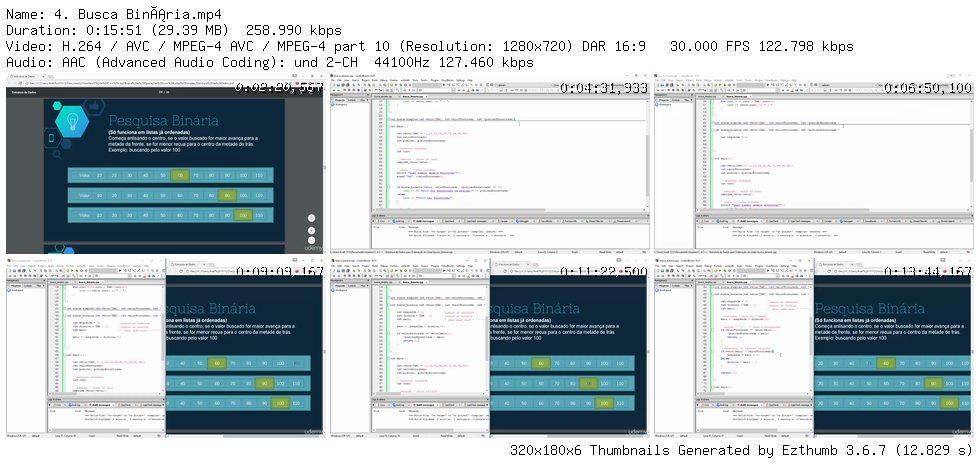Open the 'Build messages' log tab in the 0:04:31 thumbnail

(424, 221)
